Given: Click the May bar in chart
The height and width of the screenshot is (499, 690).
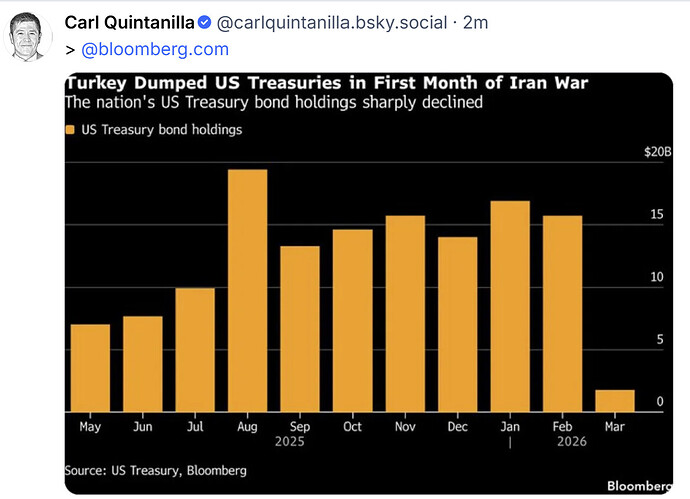Looking at the screenshot, I should point(90,368).
